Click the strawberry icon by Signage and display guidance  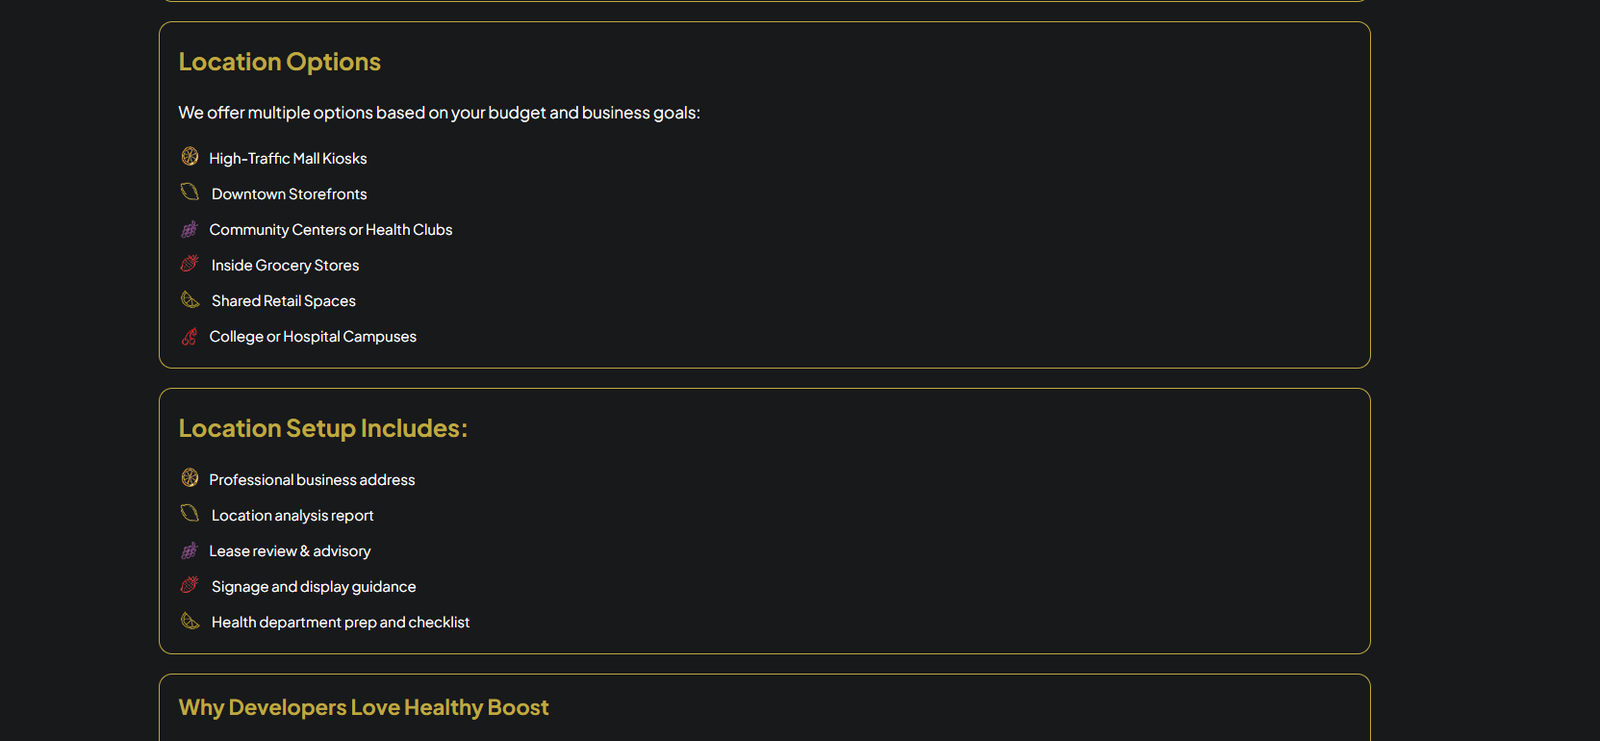point(190,585)
